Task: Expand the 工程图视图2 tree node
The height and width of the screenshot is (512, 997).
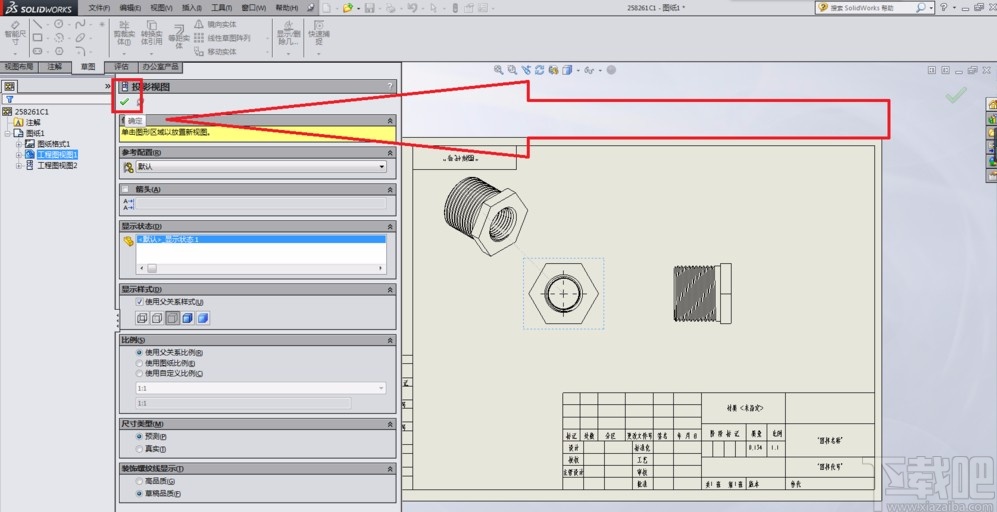Action: 19,165
